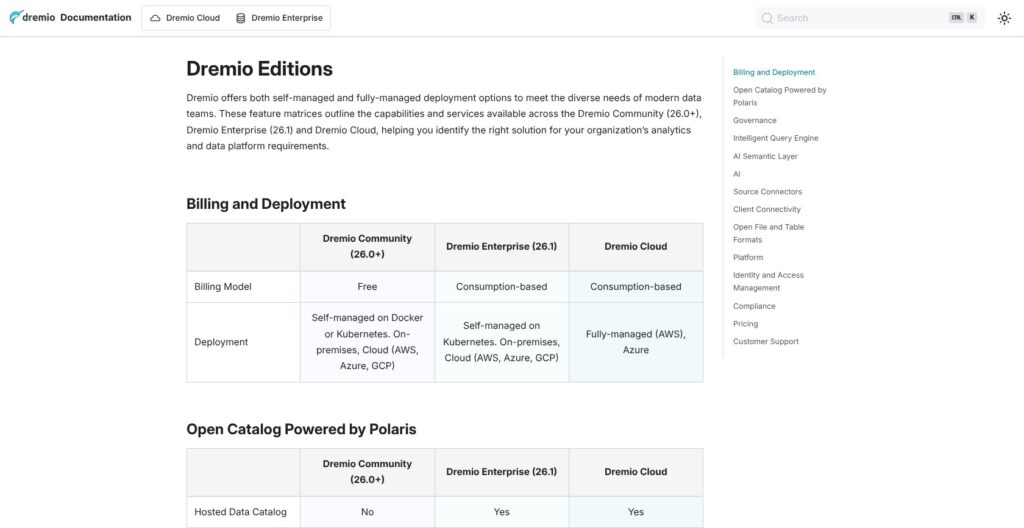Focus the Search input field

click(870, 18)
